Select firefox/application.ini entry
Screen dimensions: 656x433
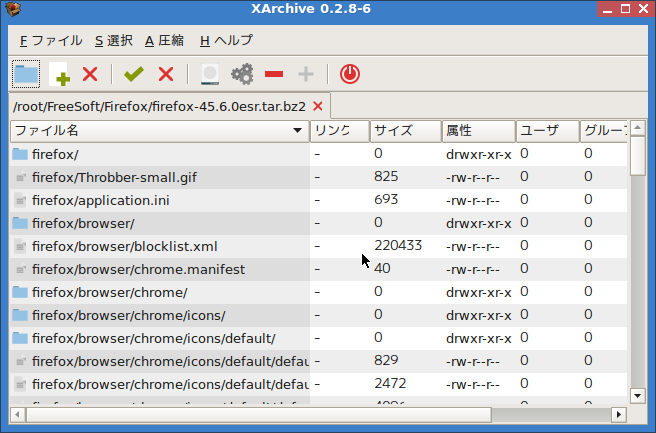click(x=318, y=200)
